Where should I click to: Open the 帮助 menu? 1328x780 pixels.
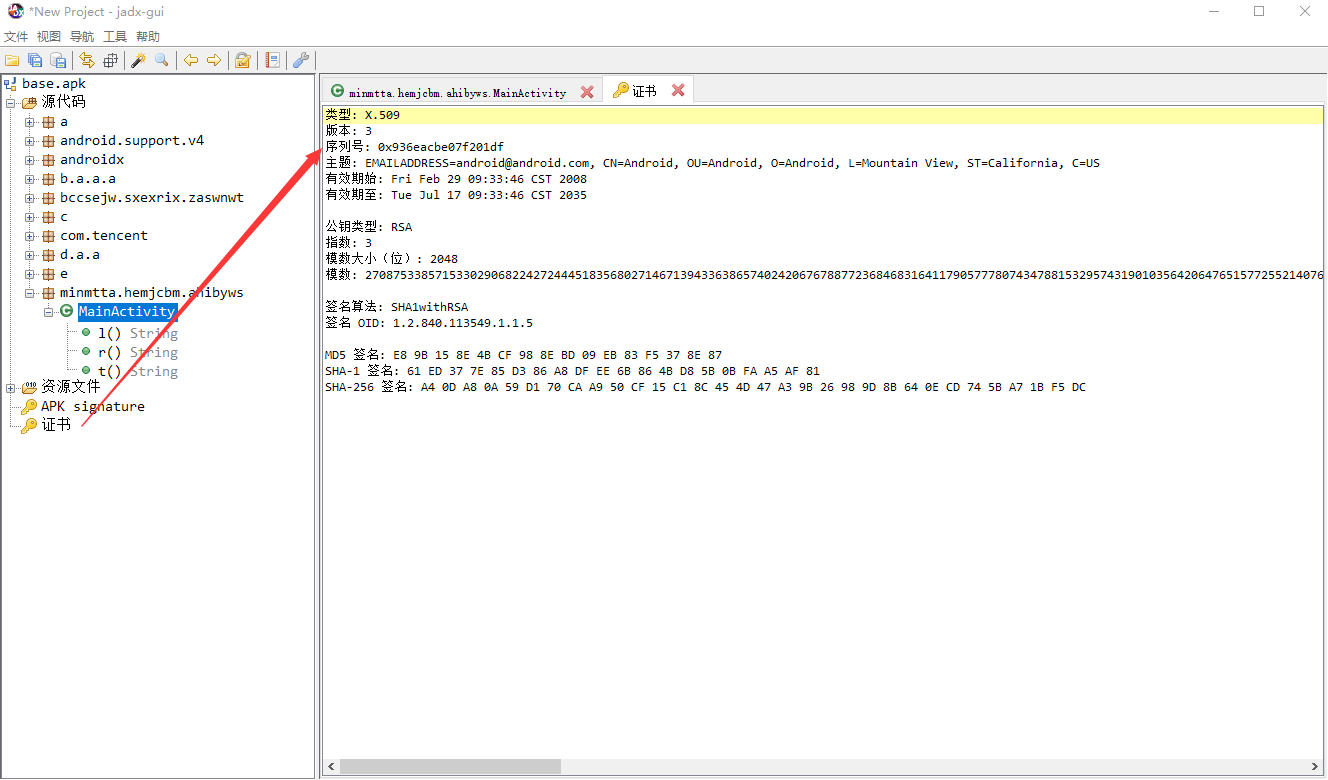148,36
